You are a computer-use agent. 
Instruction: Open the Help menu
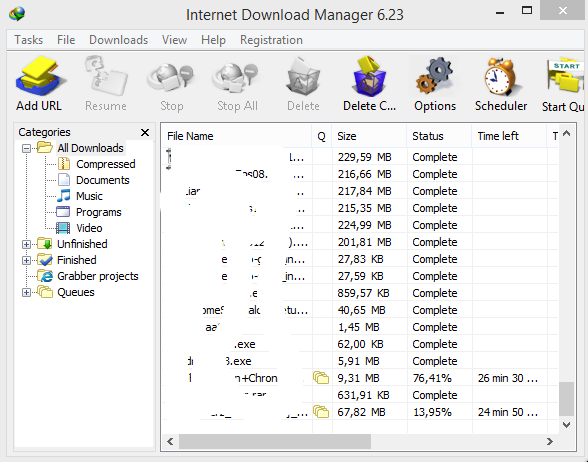(x=213, y=40)
